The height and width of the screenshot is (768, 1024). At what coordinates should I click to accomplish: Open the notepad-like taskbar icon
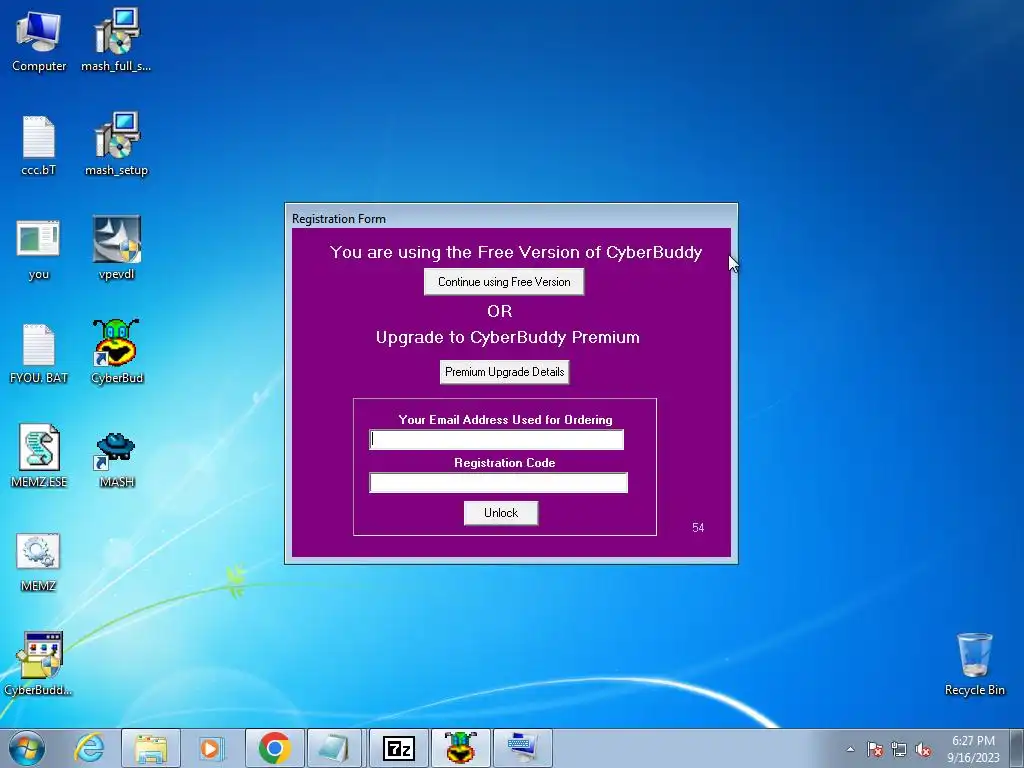point(334,748)
